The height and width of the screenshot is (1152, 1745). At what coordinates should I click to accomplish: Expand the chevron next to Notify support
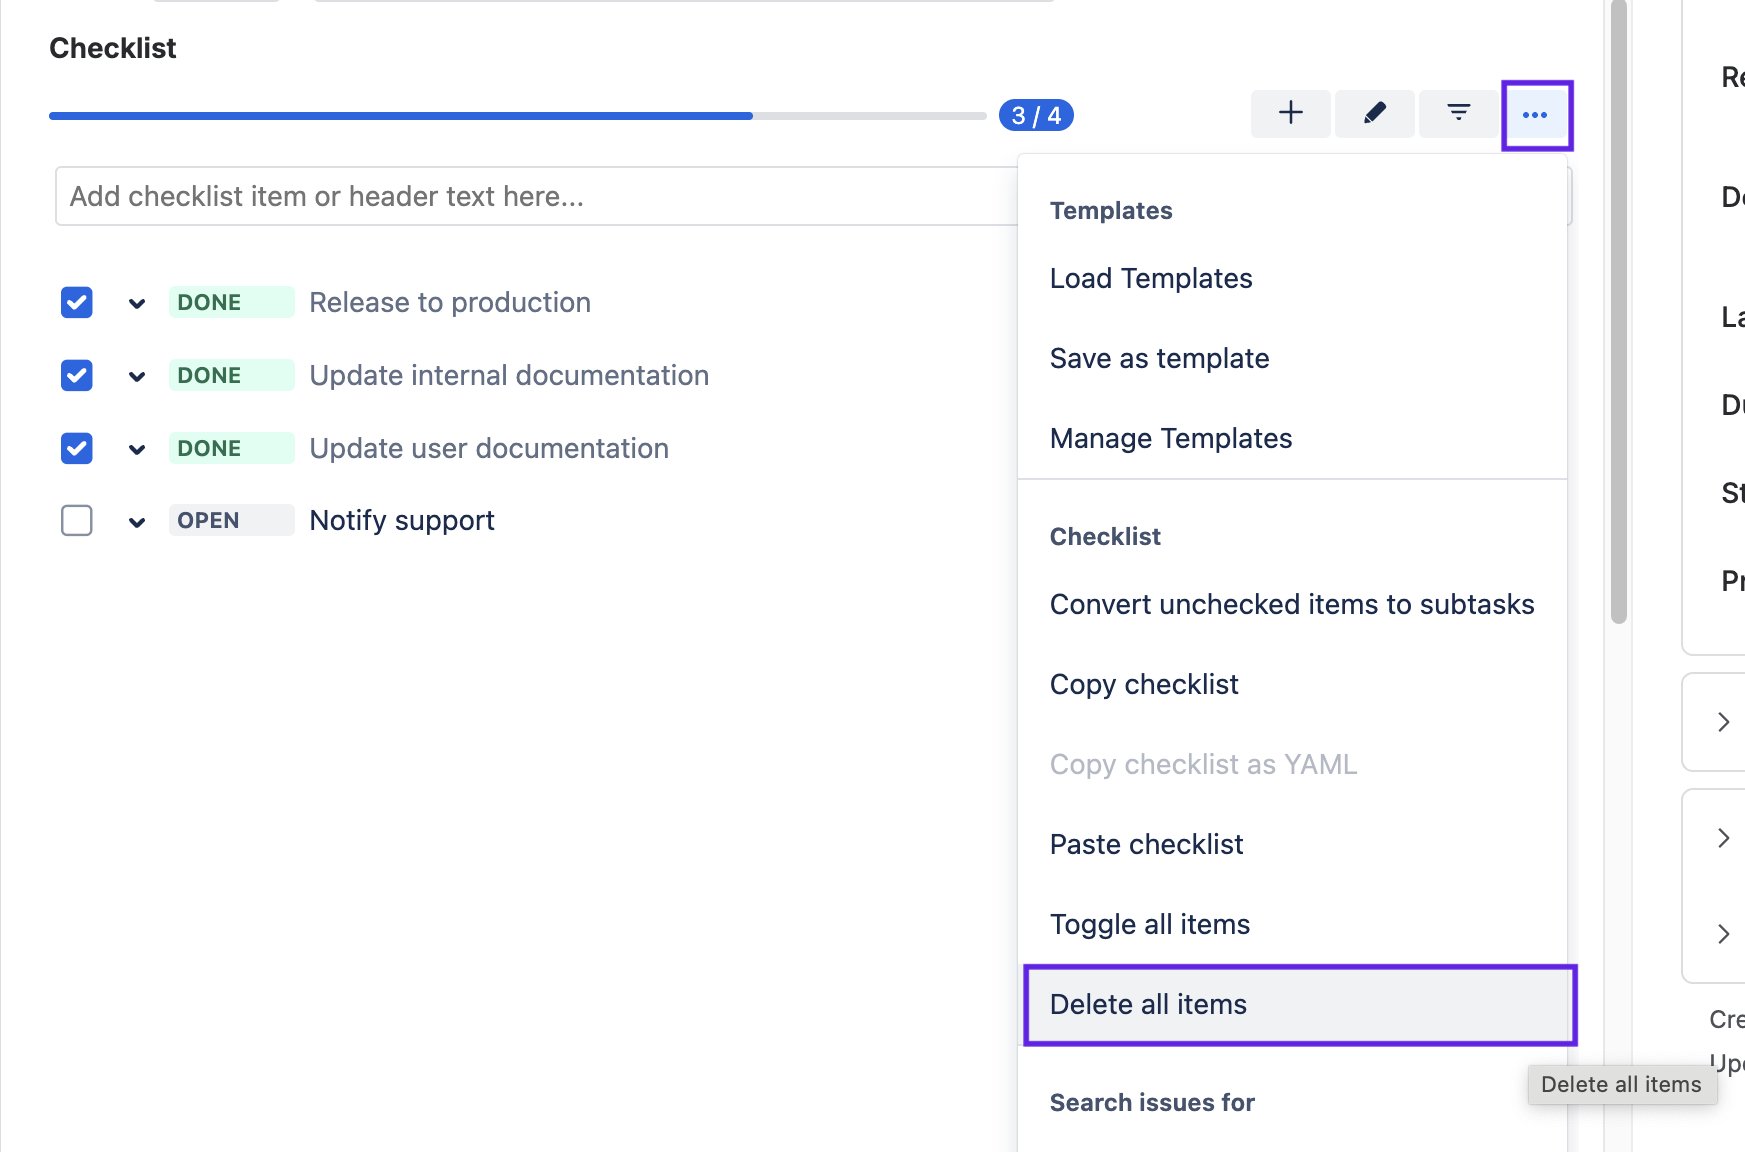137,521
